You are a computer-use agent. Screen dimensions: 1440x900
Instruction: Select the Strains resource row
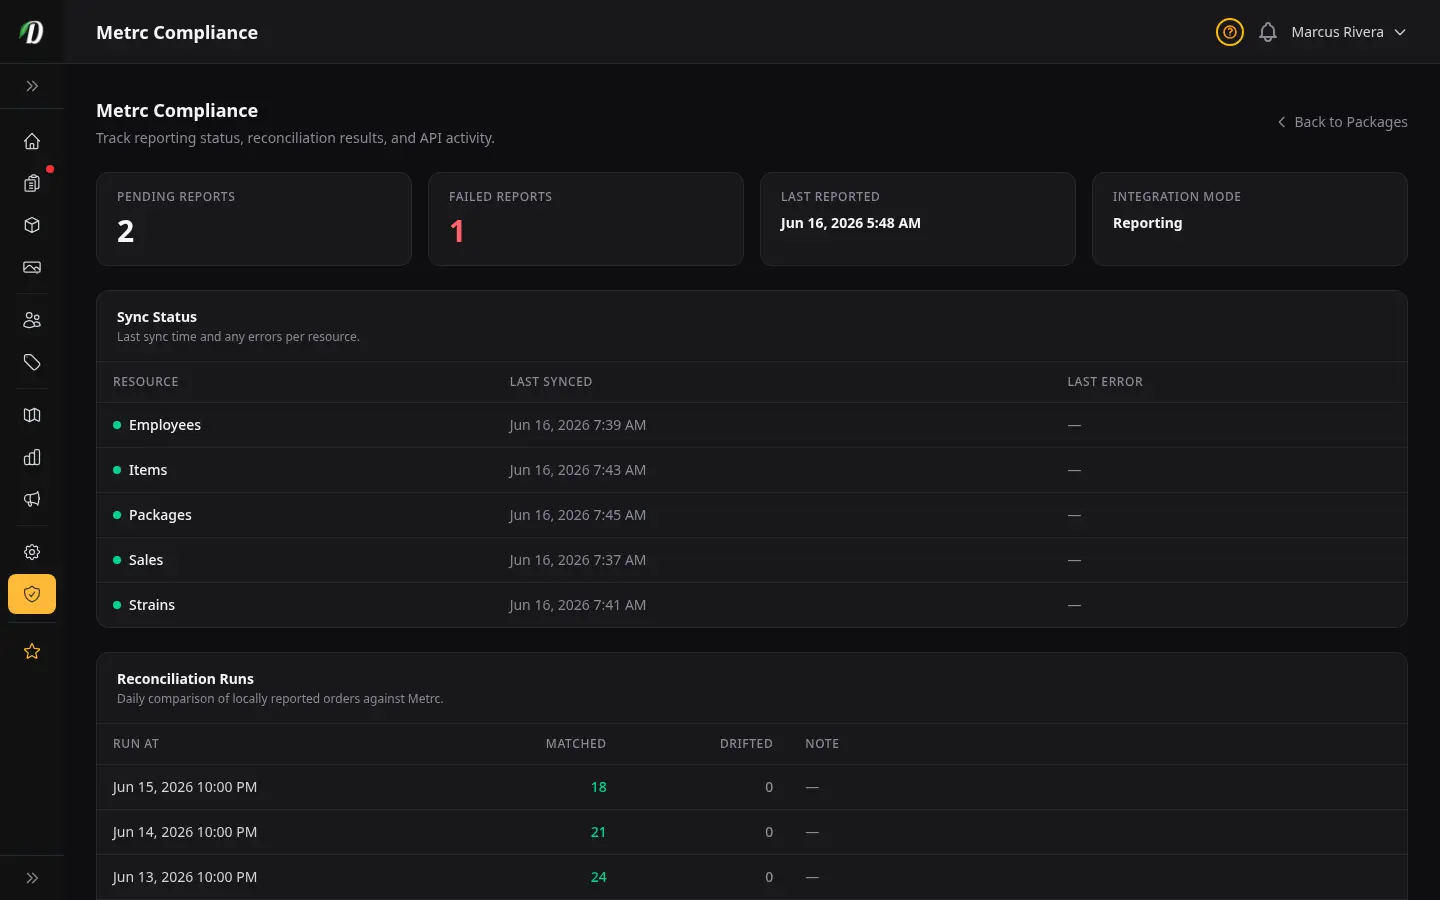click(752, 605)
